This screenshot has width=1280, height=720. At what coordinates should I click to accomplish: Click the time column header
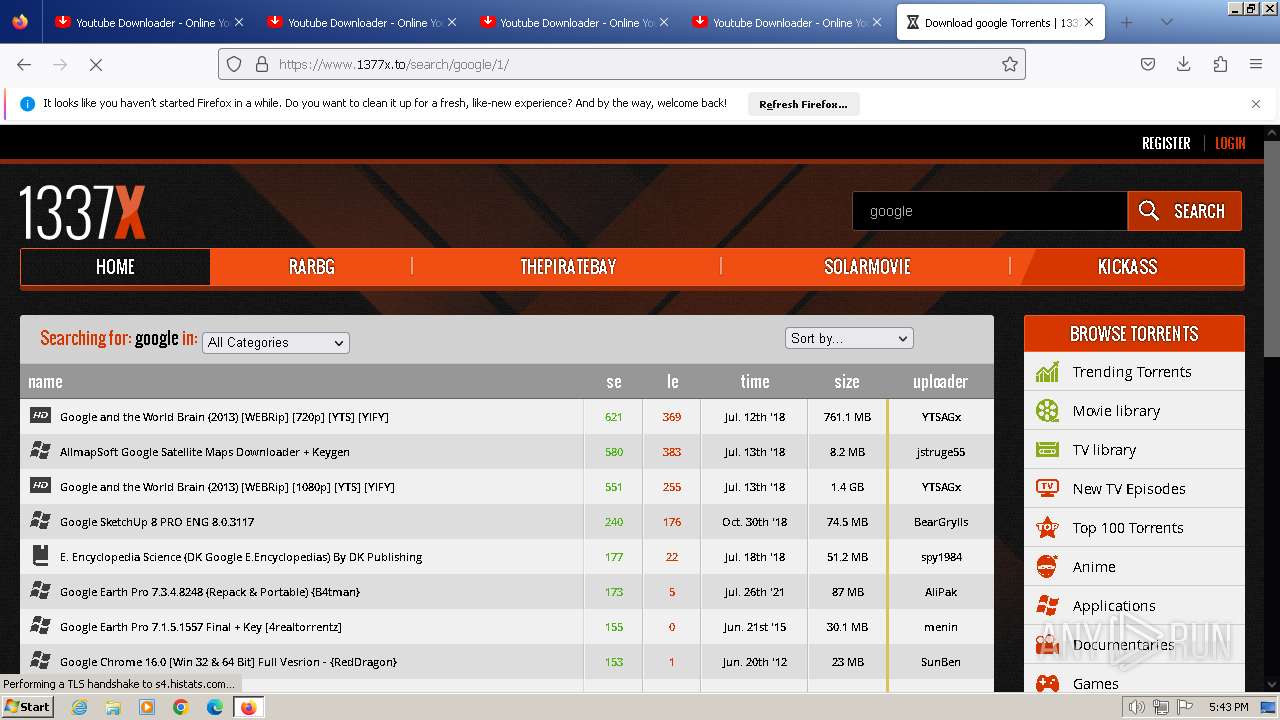pyautogui.click(x=755, y=381)
